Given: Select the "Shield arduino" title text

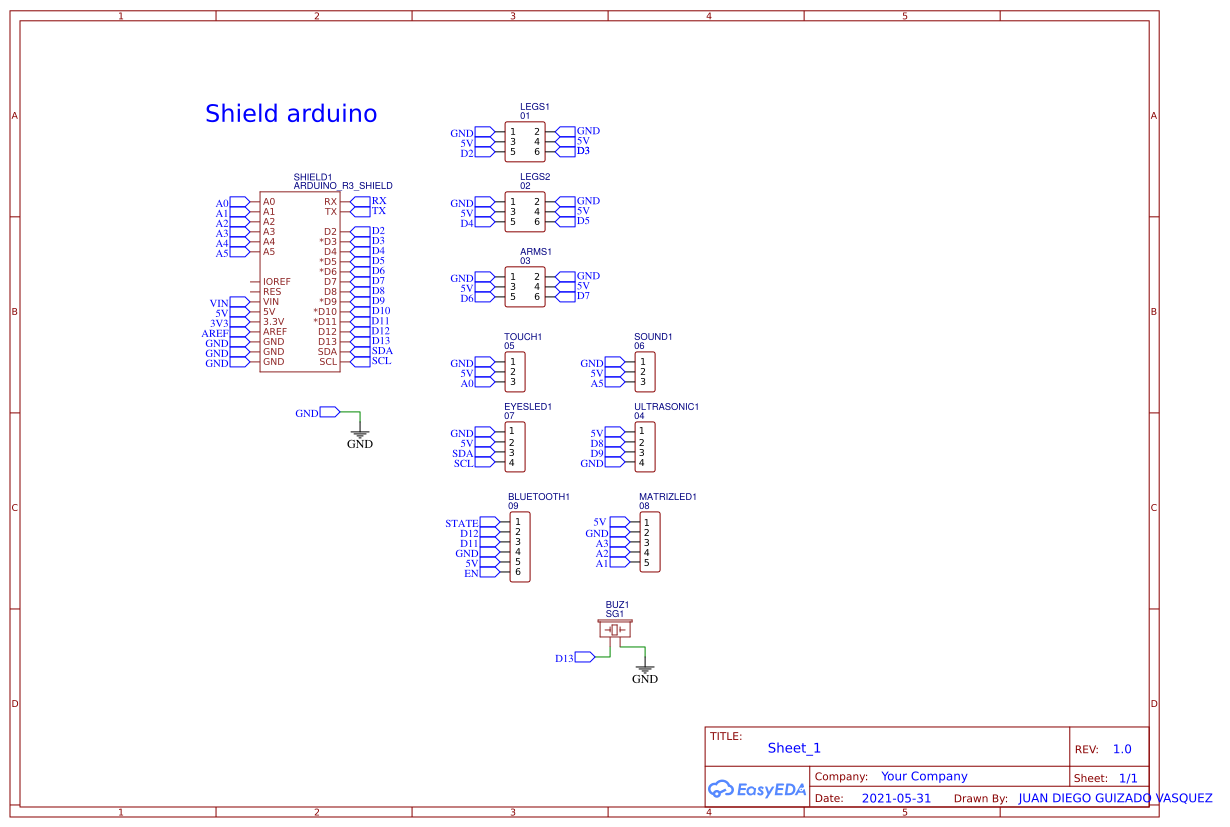Looking at the screenshot, I should [x=291, y=113].
